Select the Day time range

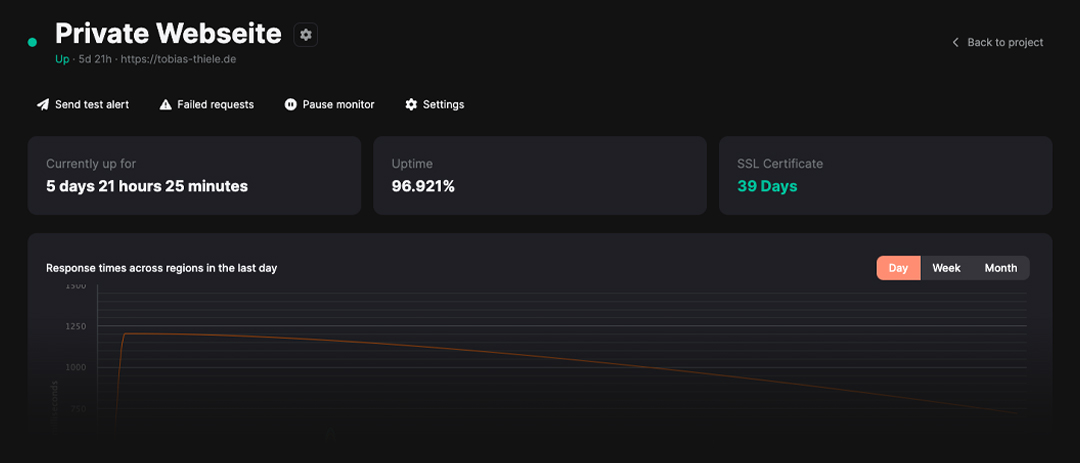coord(898,268)
